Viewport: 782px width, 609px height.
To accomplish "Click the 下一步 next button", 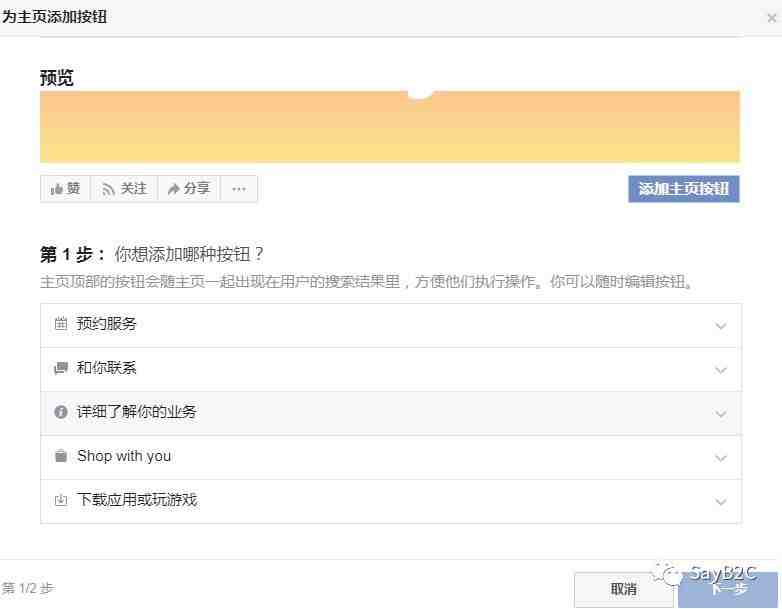I will point(728,590).
